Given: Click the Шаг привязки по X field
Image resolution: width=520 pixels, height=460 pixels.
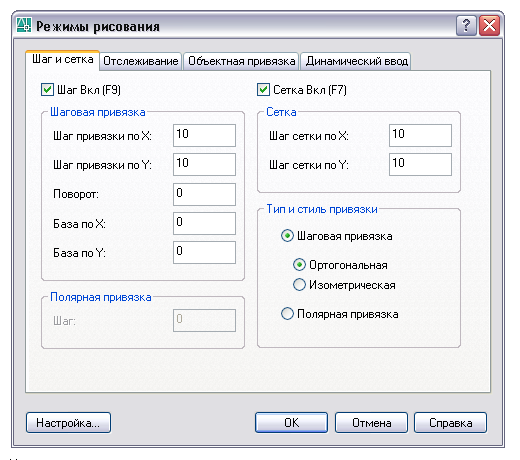Looking at the screenshot, I should pyautogui.click(x=204, y=135).
